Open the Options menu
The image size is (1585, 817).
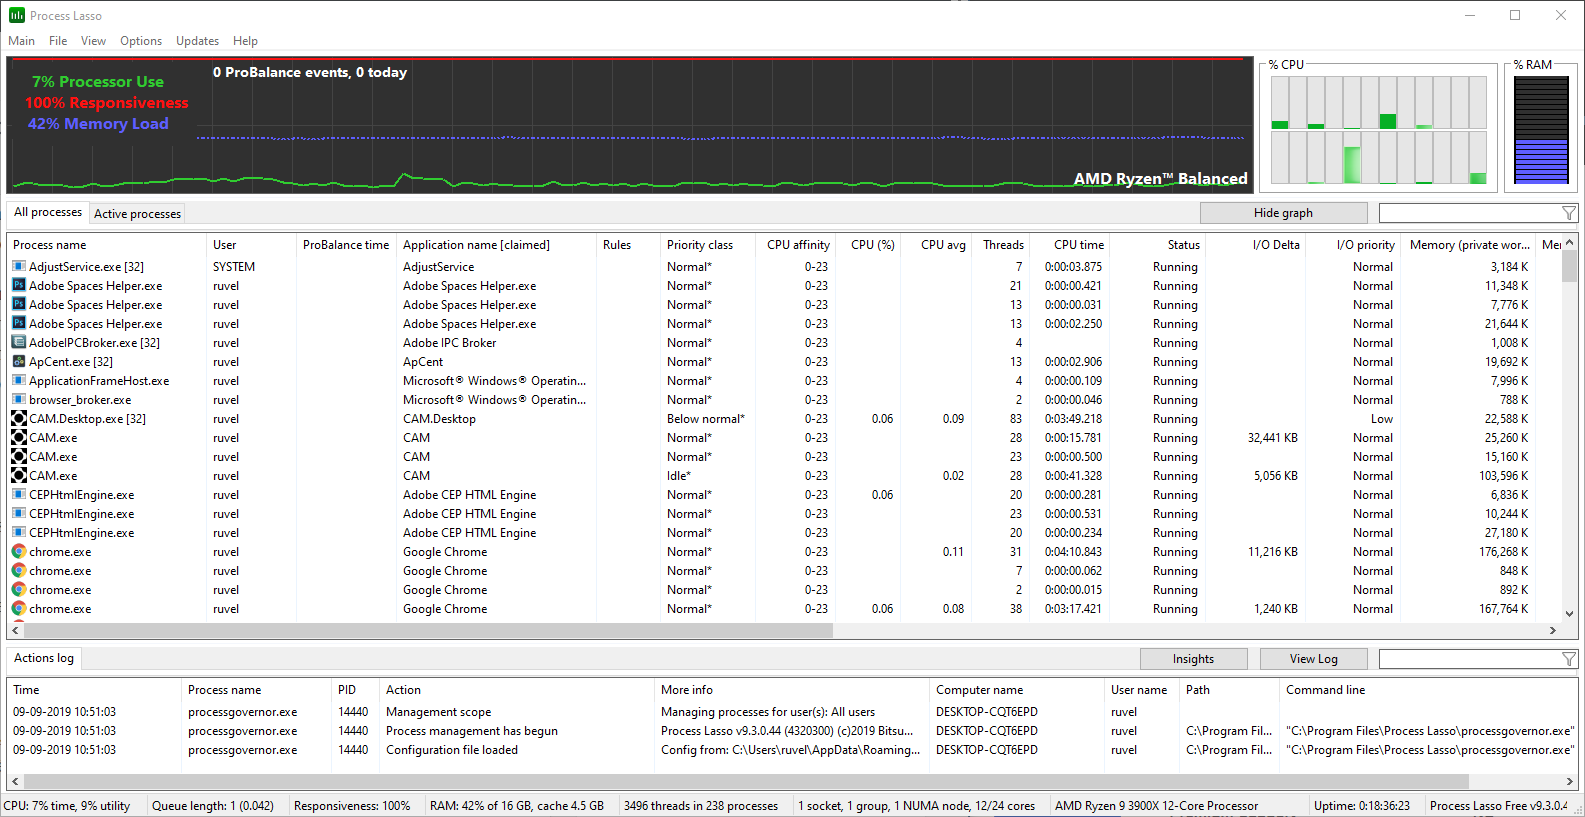pos(140,41)
